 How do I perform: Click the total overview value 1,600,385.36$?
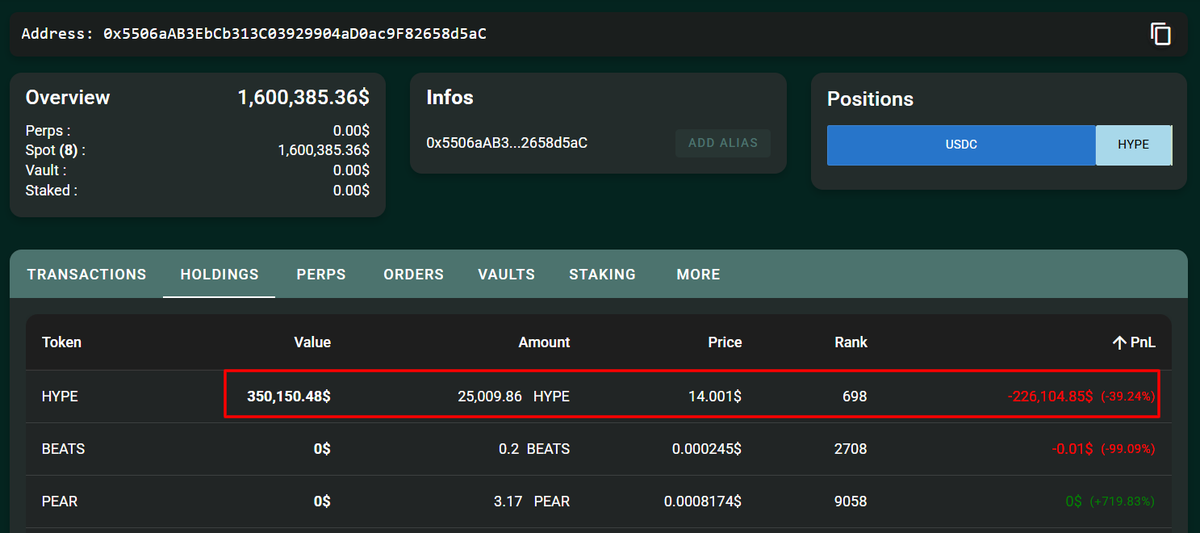pos(303,98)
